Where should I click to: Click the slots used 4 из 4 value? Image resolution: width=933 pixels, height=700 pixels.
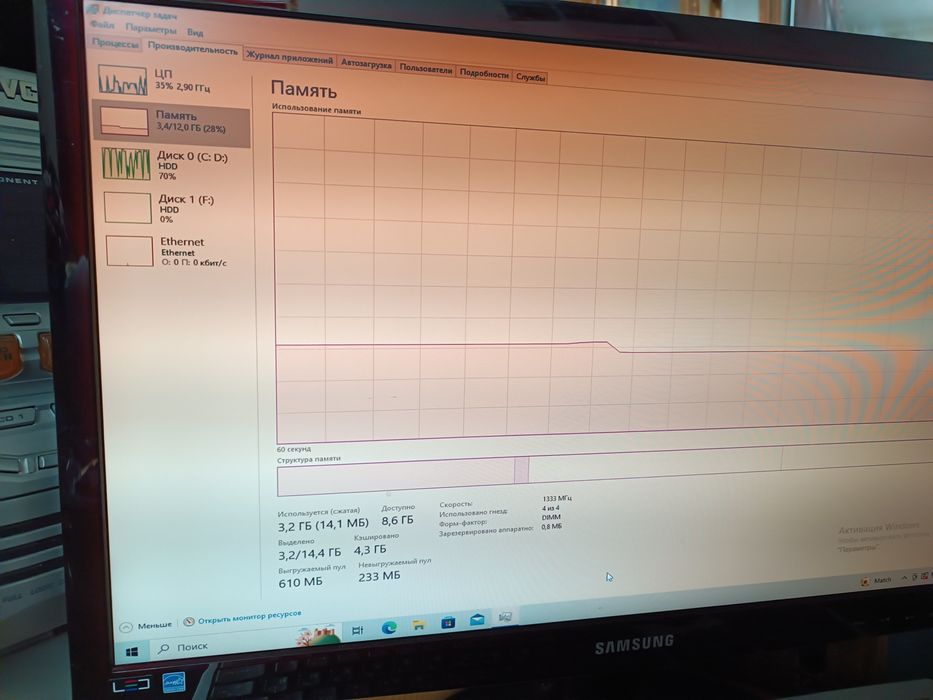point(551,508)
